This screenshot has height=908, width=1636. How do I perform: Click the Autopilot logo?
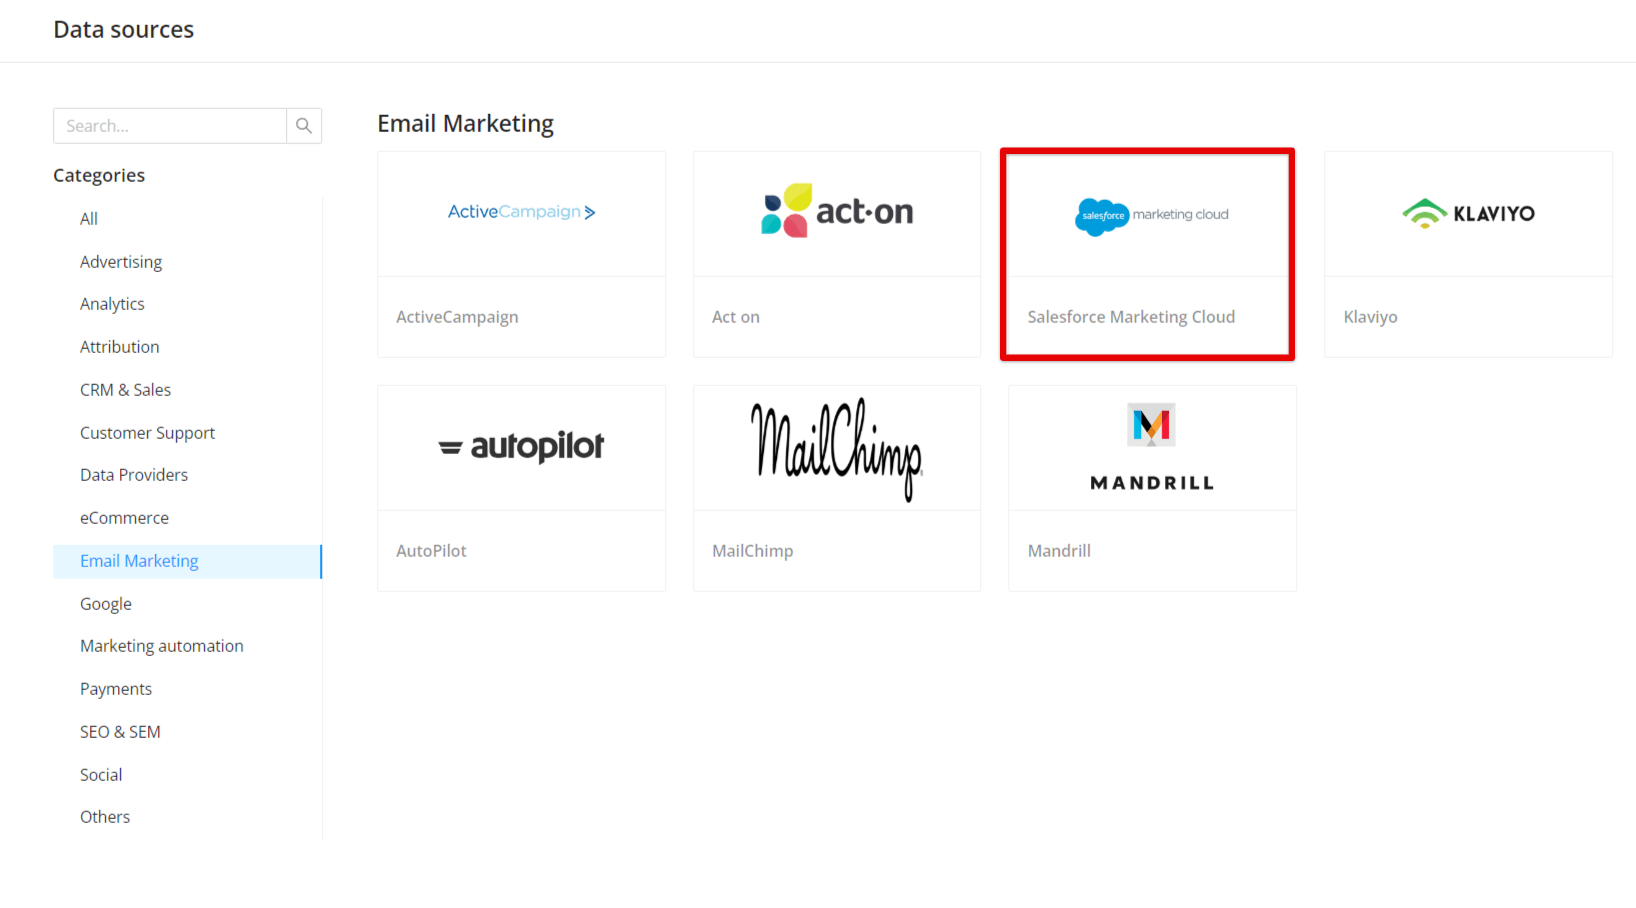point(521,447)
